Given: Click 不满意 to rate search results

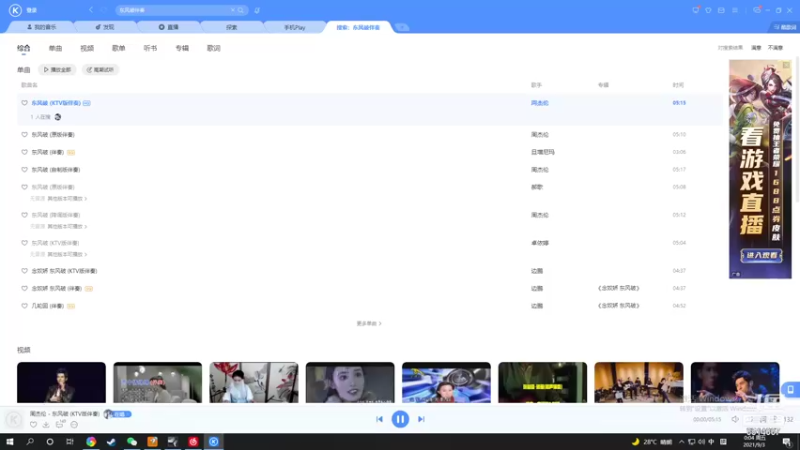Looking at the screenshot, I should (x=775, y=48).
